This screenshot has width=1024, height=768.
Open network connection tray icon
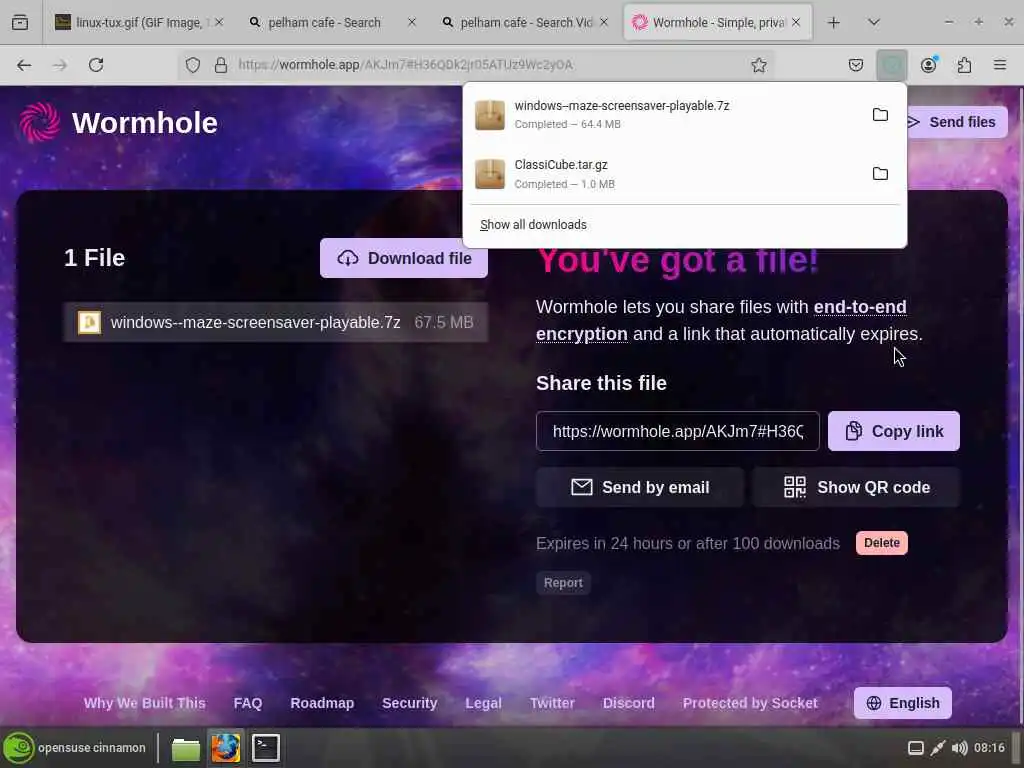(938, 748)
